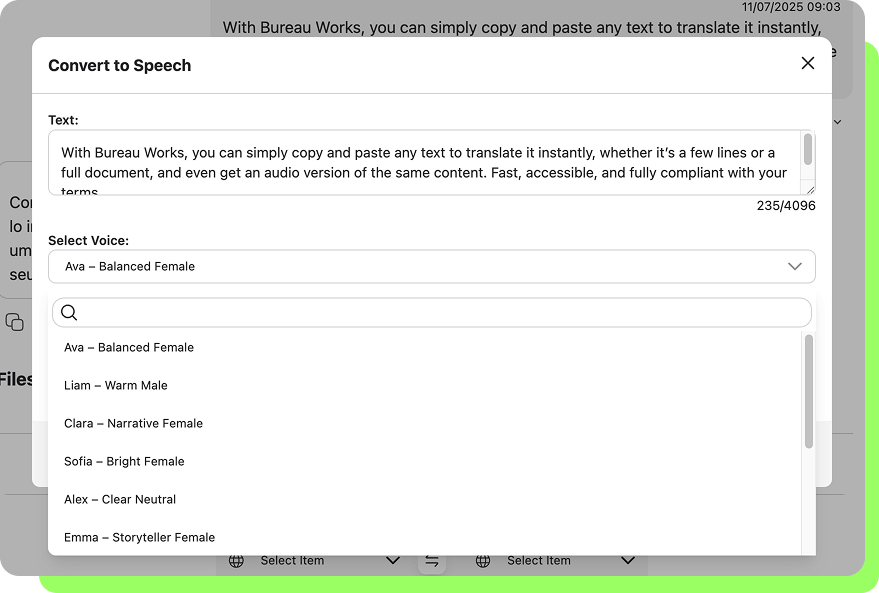Open the right language globe icon

[482, 561]
